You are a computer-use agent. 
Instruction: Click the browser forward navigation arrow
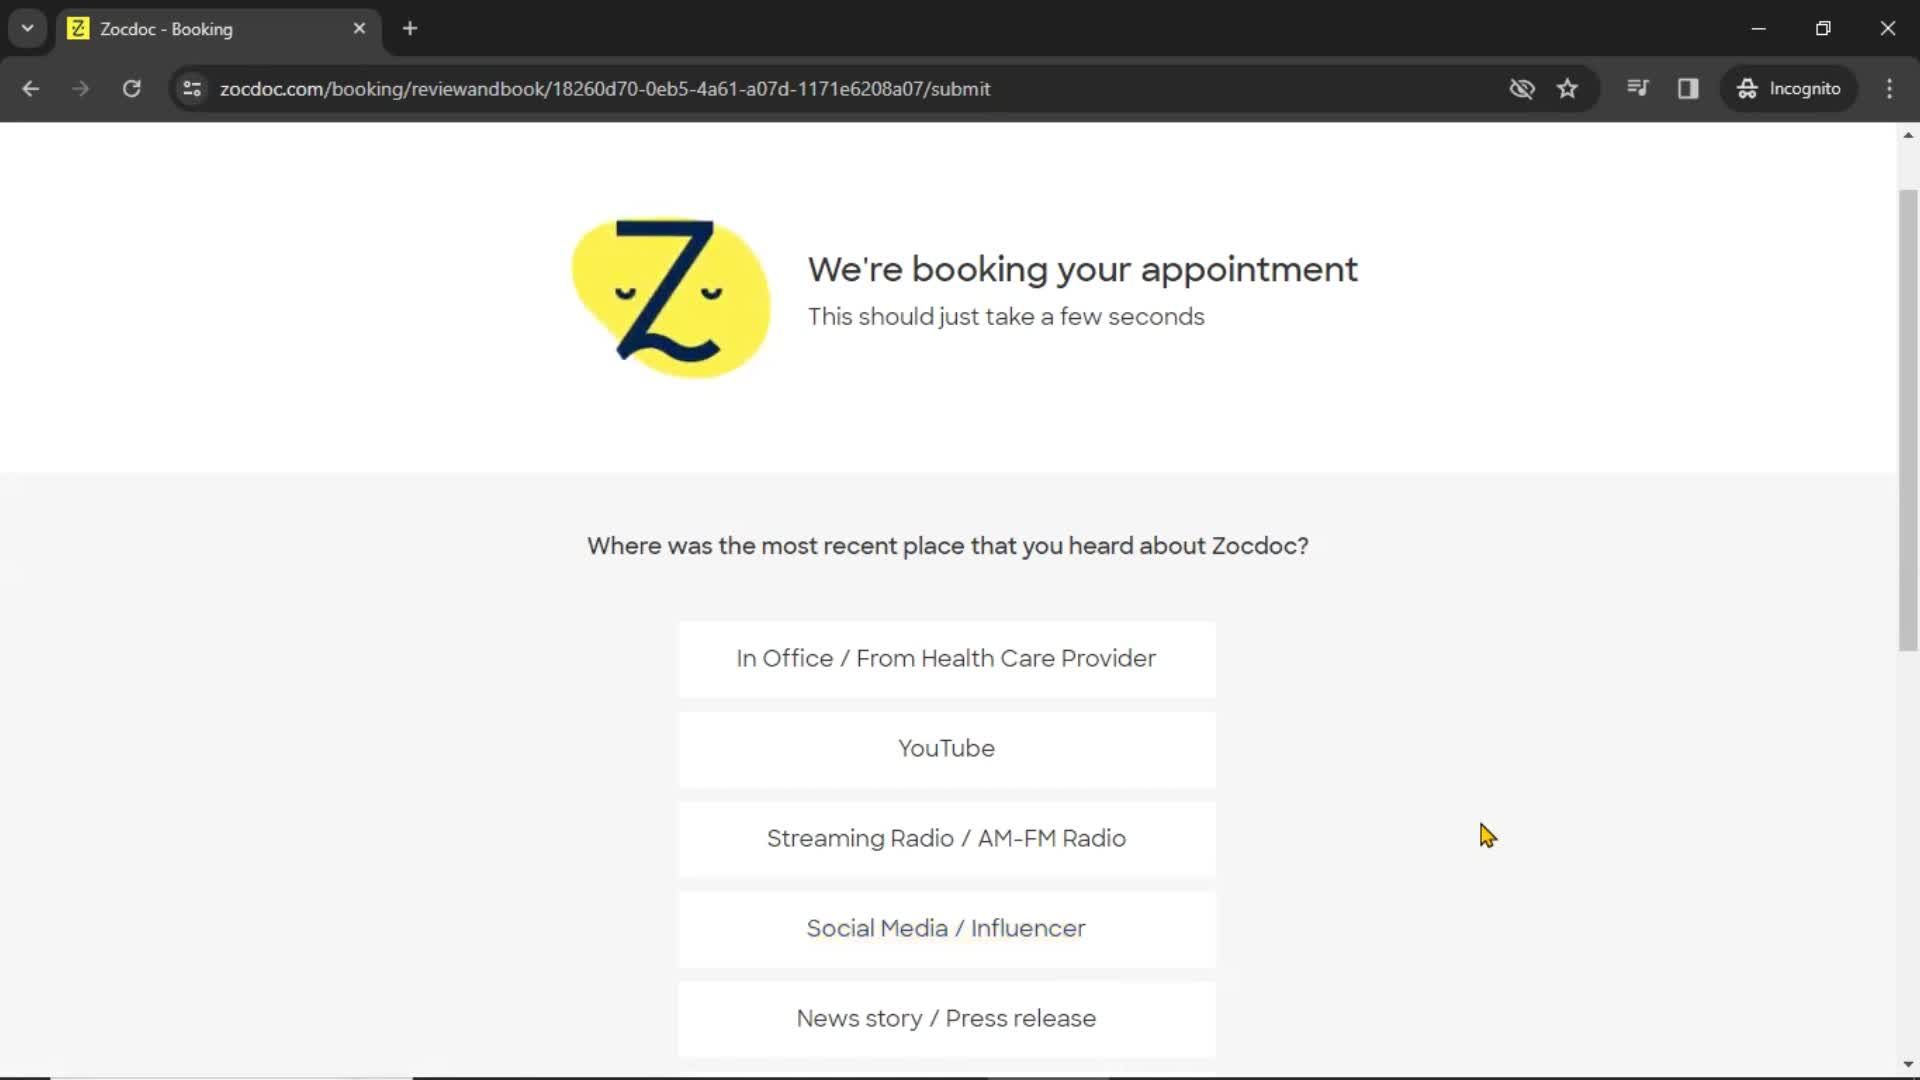[80, 88]
